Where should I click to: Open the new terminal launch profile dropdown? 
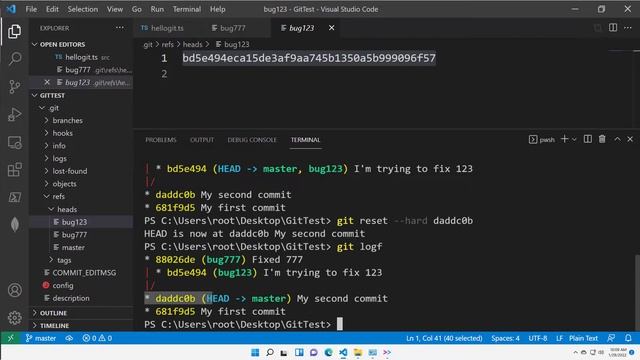click(x=574, y=140)
